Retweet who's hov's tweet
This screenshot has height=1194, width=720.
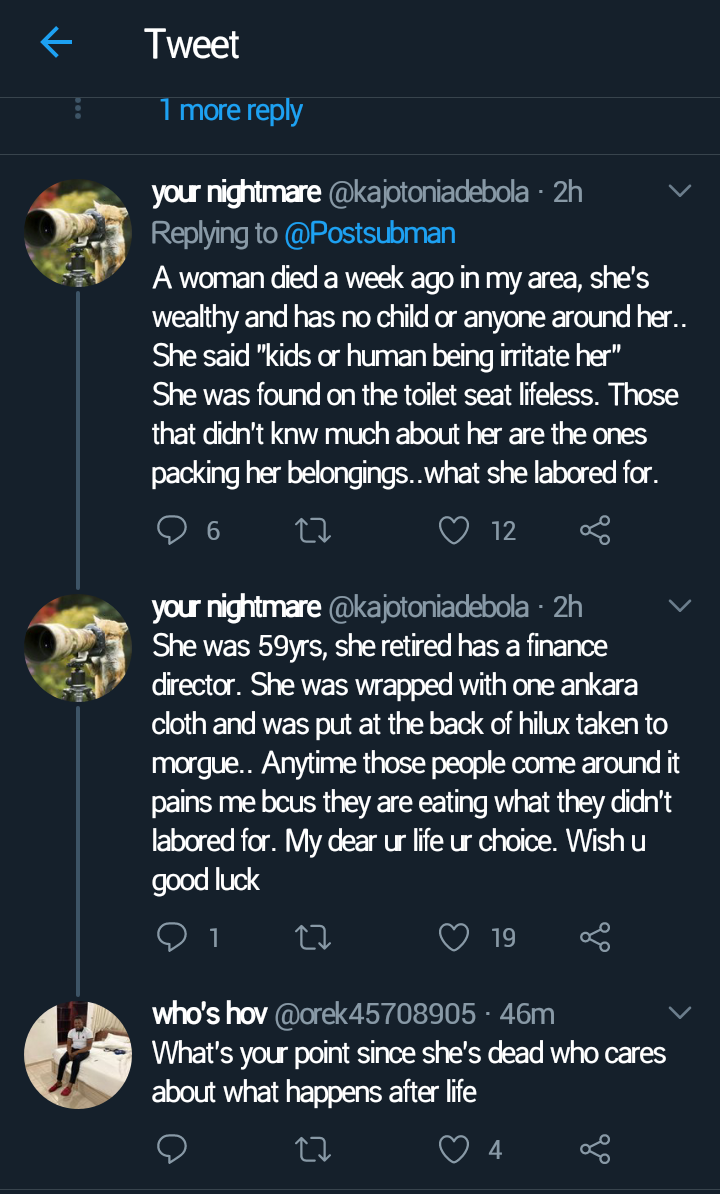click(314, 1149)
